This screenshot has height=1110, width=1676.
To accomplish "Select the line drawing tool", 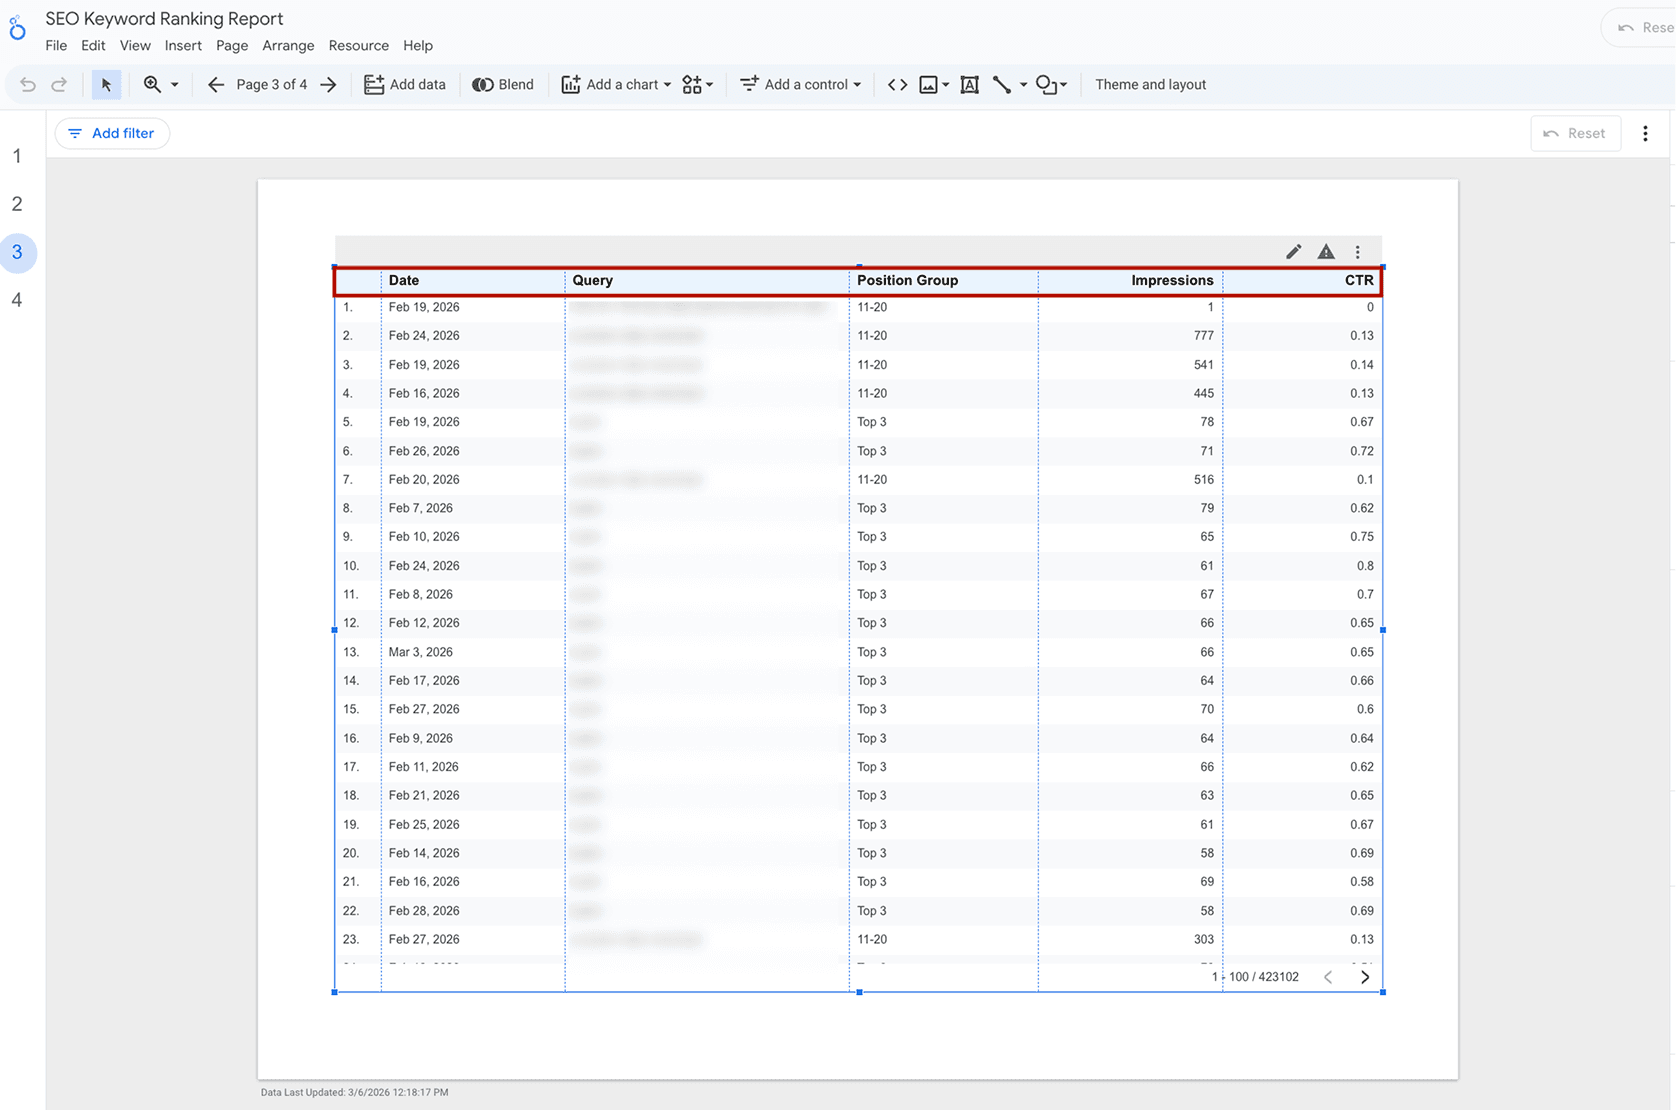I will (1002, 84).
